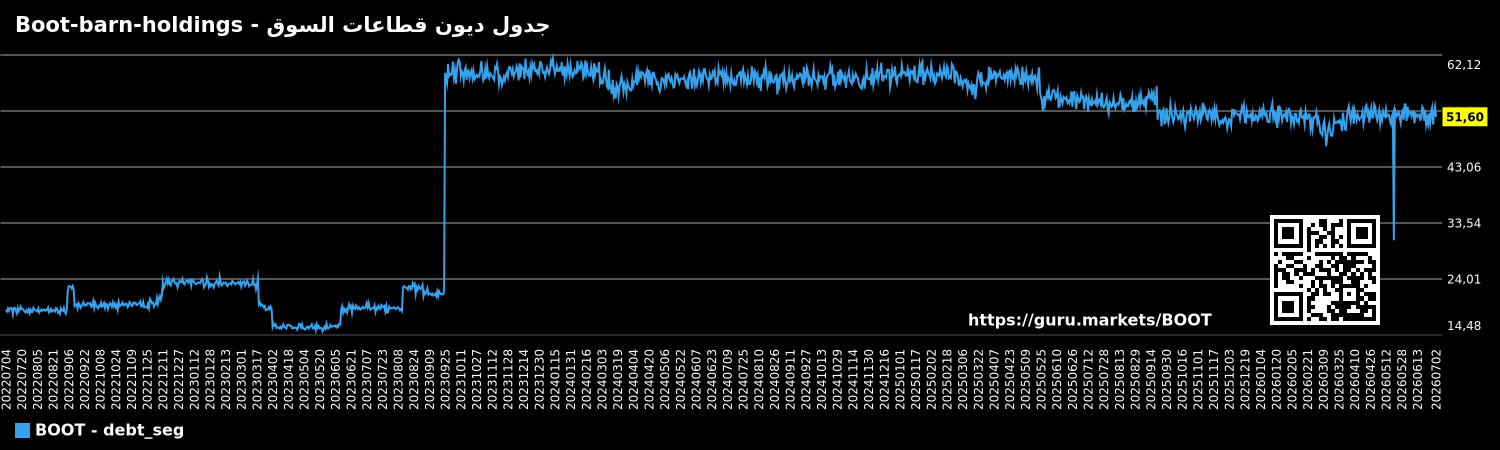The width and height of the screenshot is (1500, 450).
Task: Select the 20260104 date label
Action: (x=1262, y=378)
